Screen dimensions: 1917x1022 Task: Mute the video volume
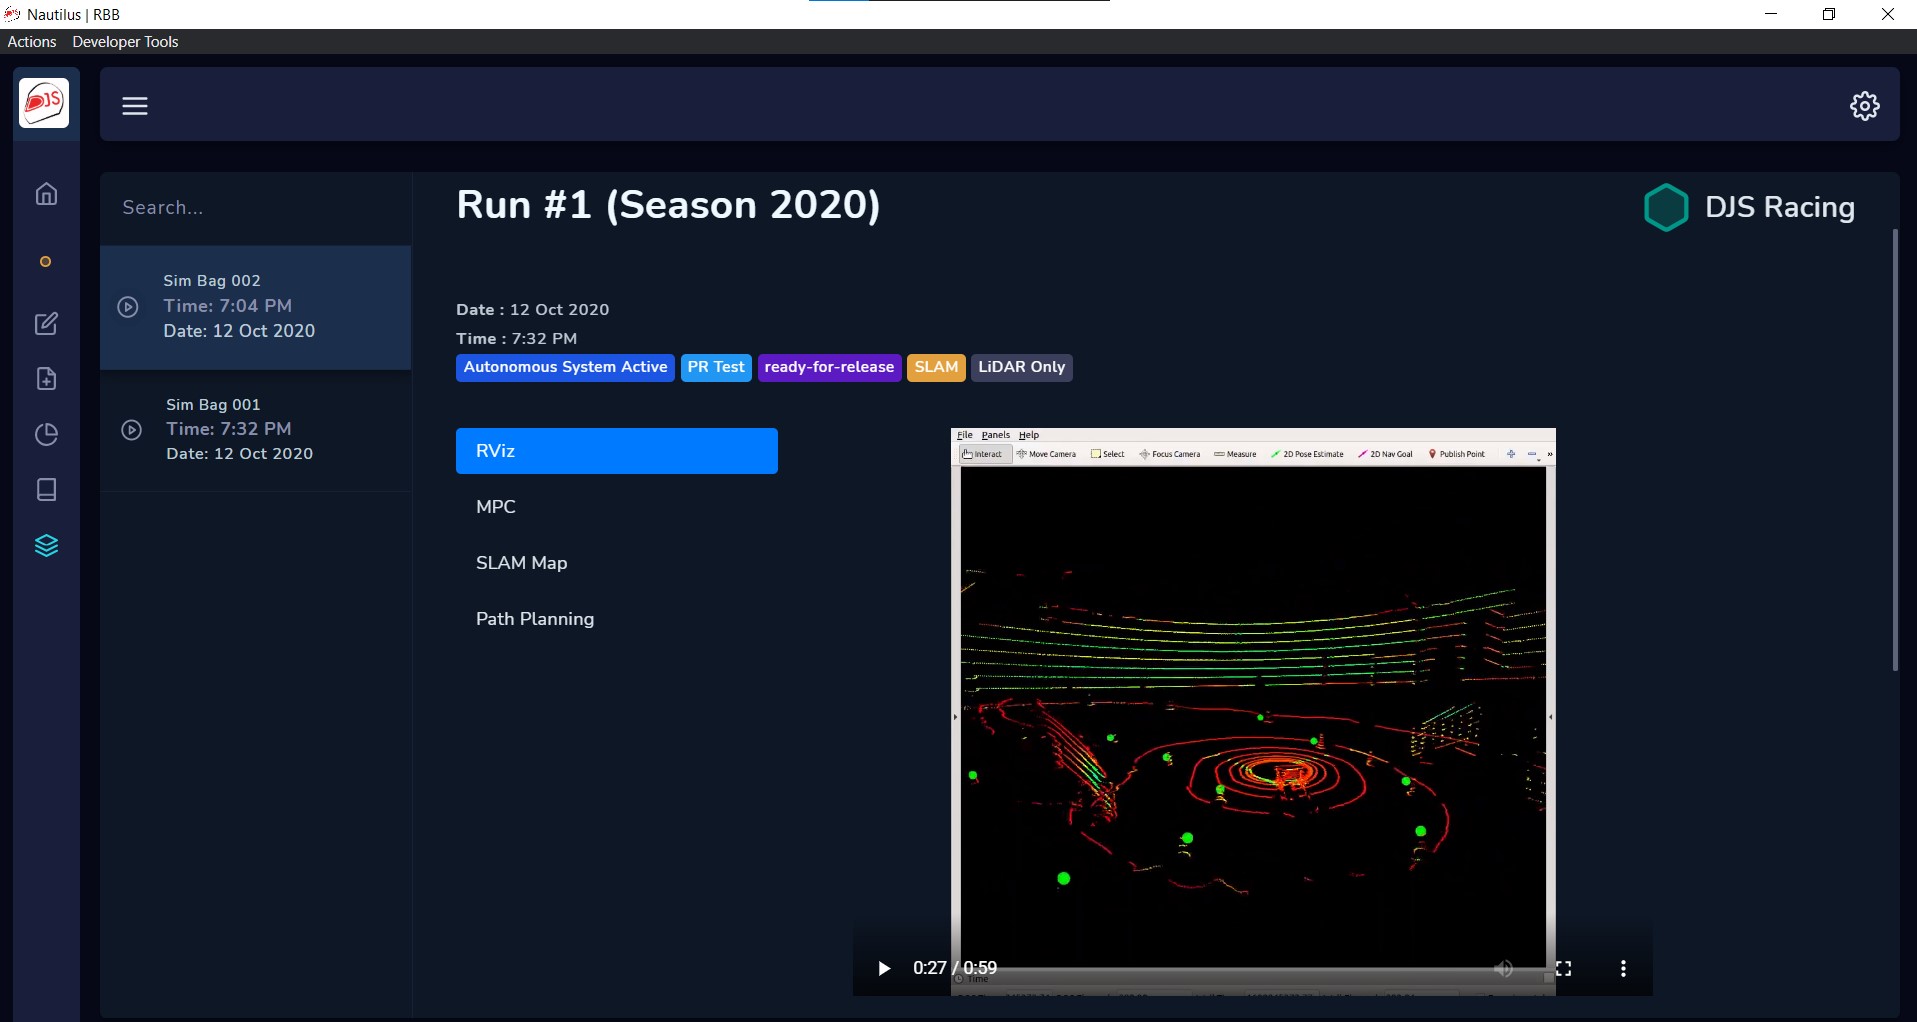click(1503, 968)
